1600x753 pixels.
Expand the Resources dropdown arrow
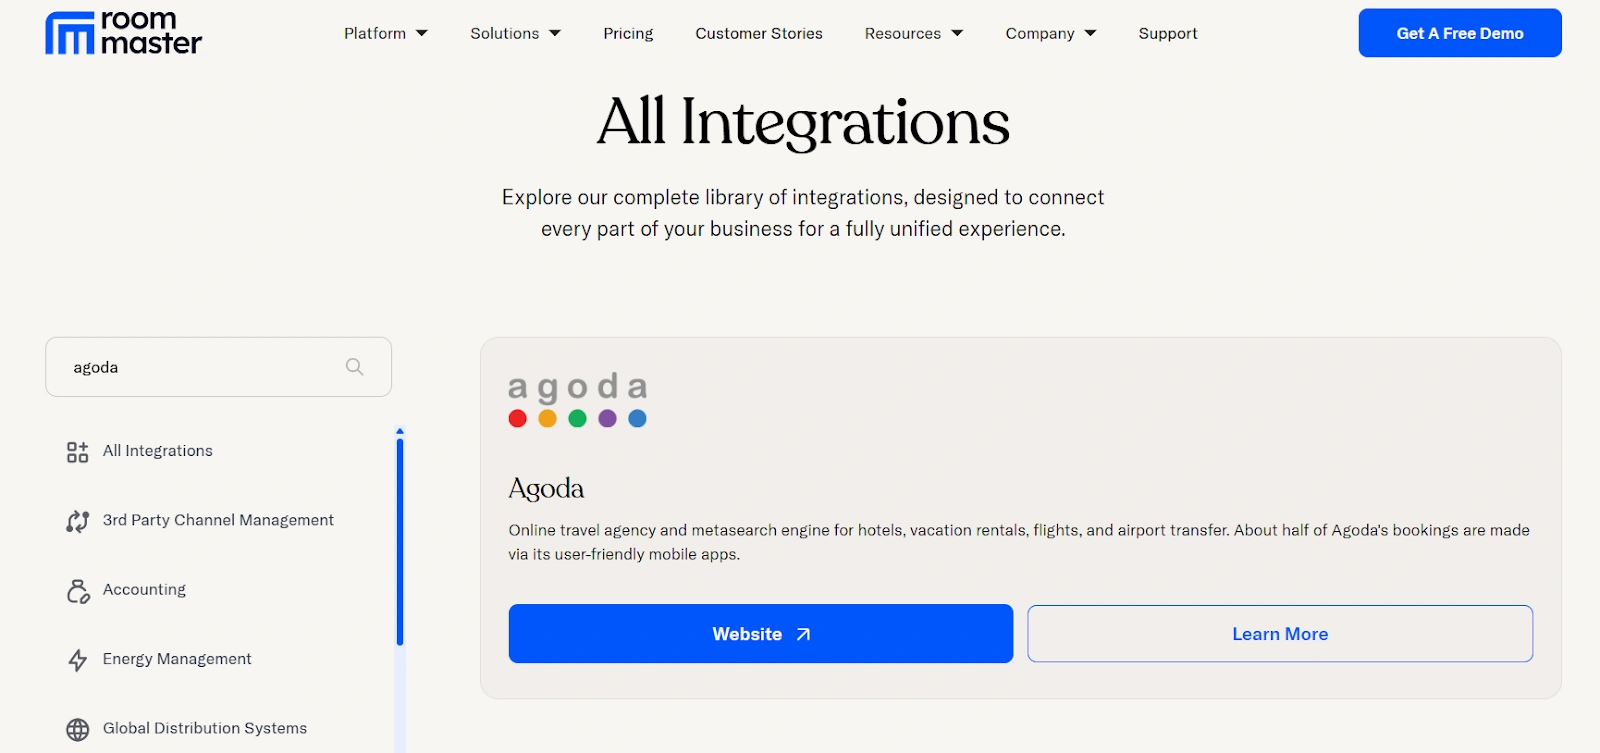click(957, 33)
